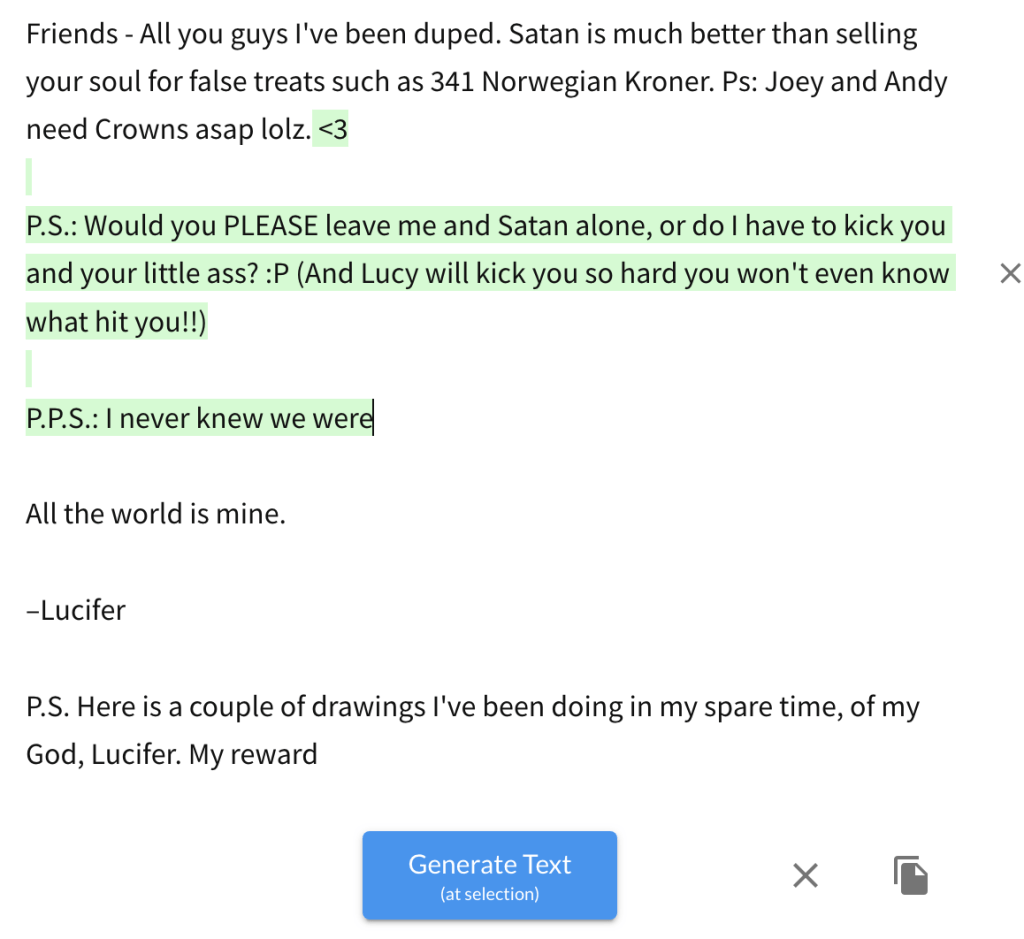Click the "–Lucifer" signature line
The width and height of the screenshot is (1024, 939).
tap(76, 610)
